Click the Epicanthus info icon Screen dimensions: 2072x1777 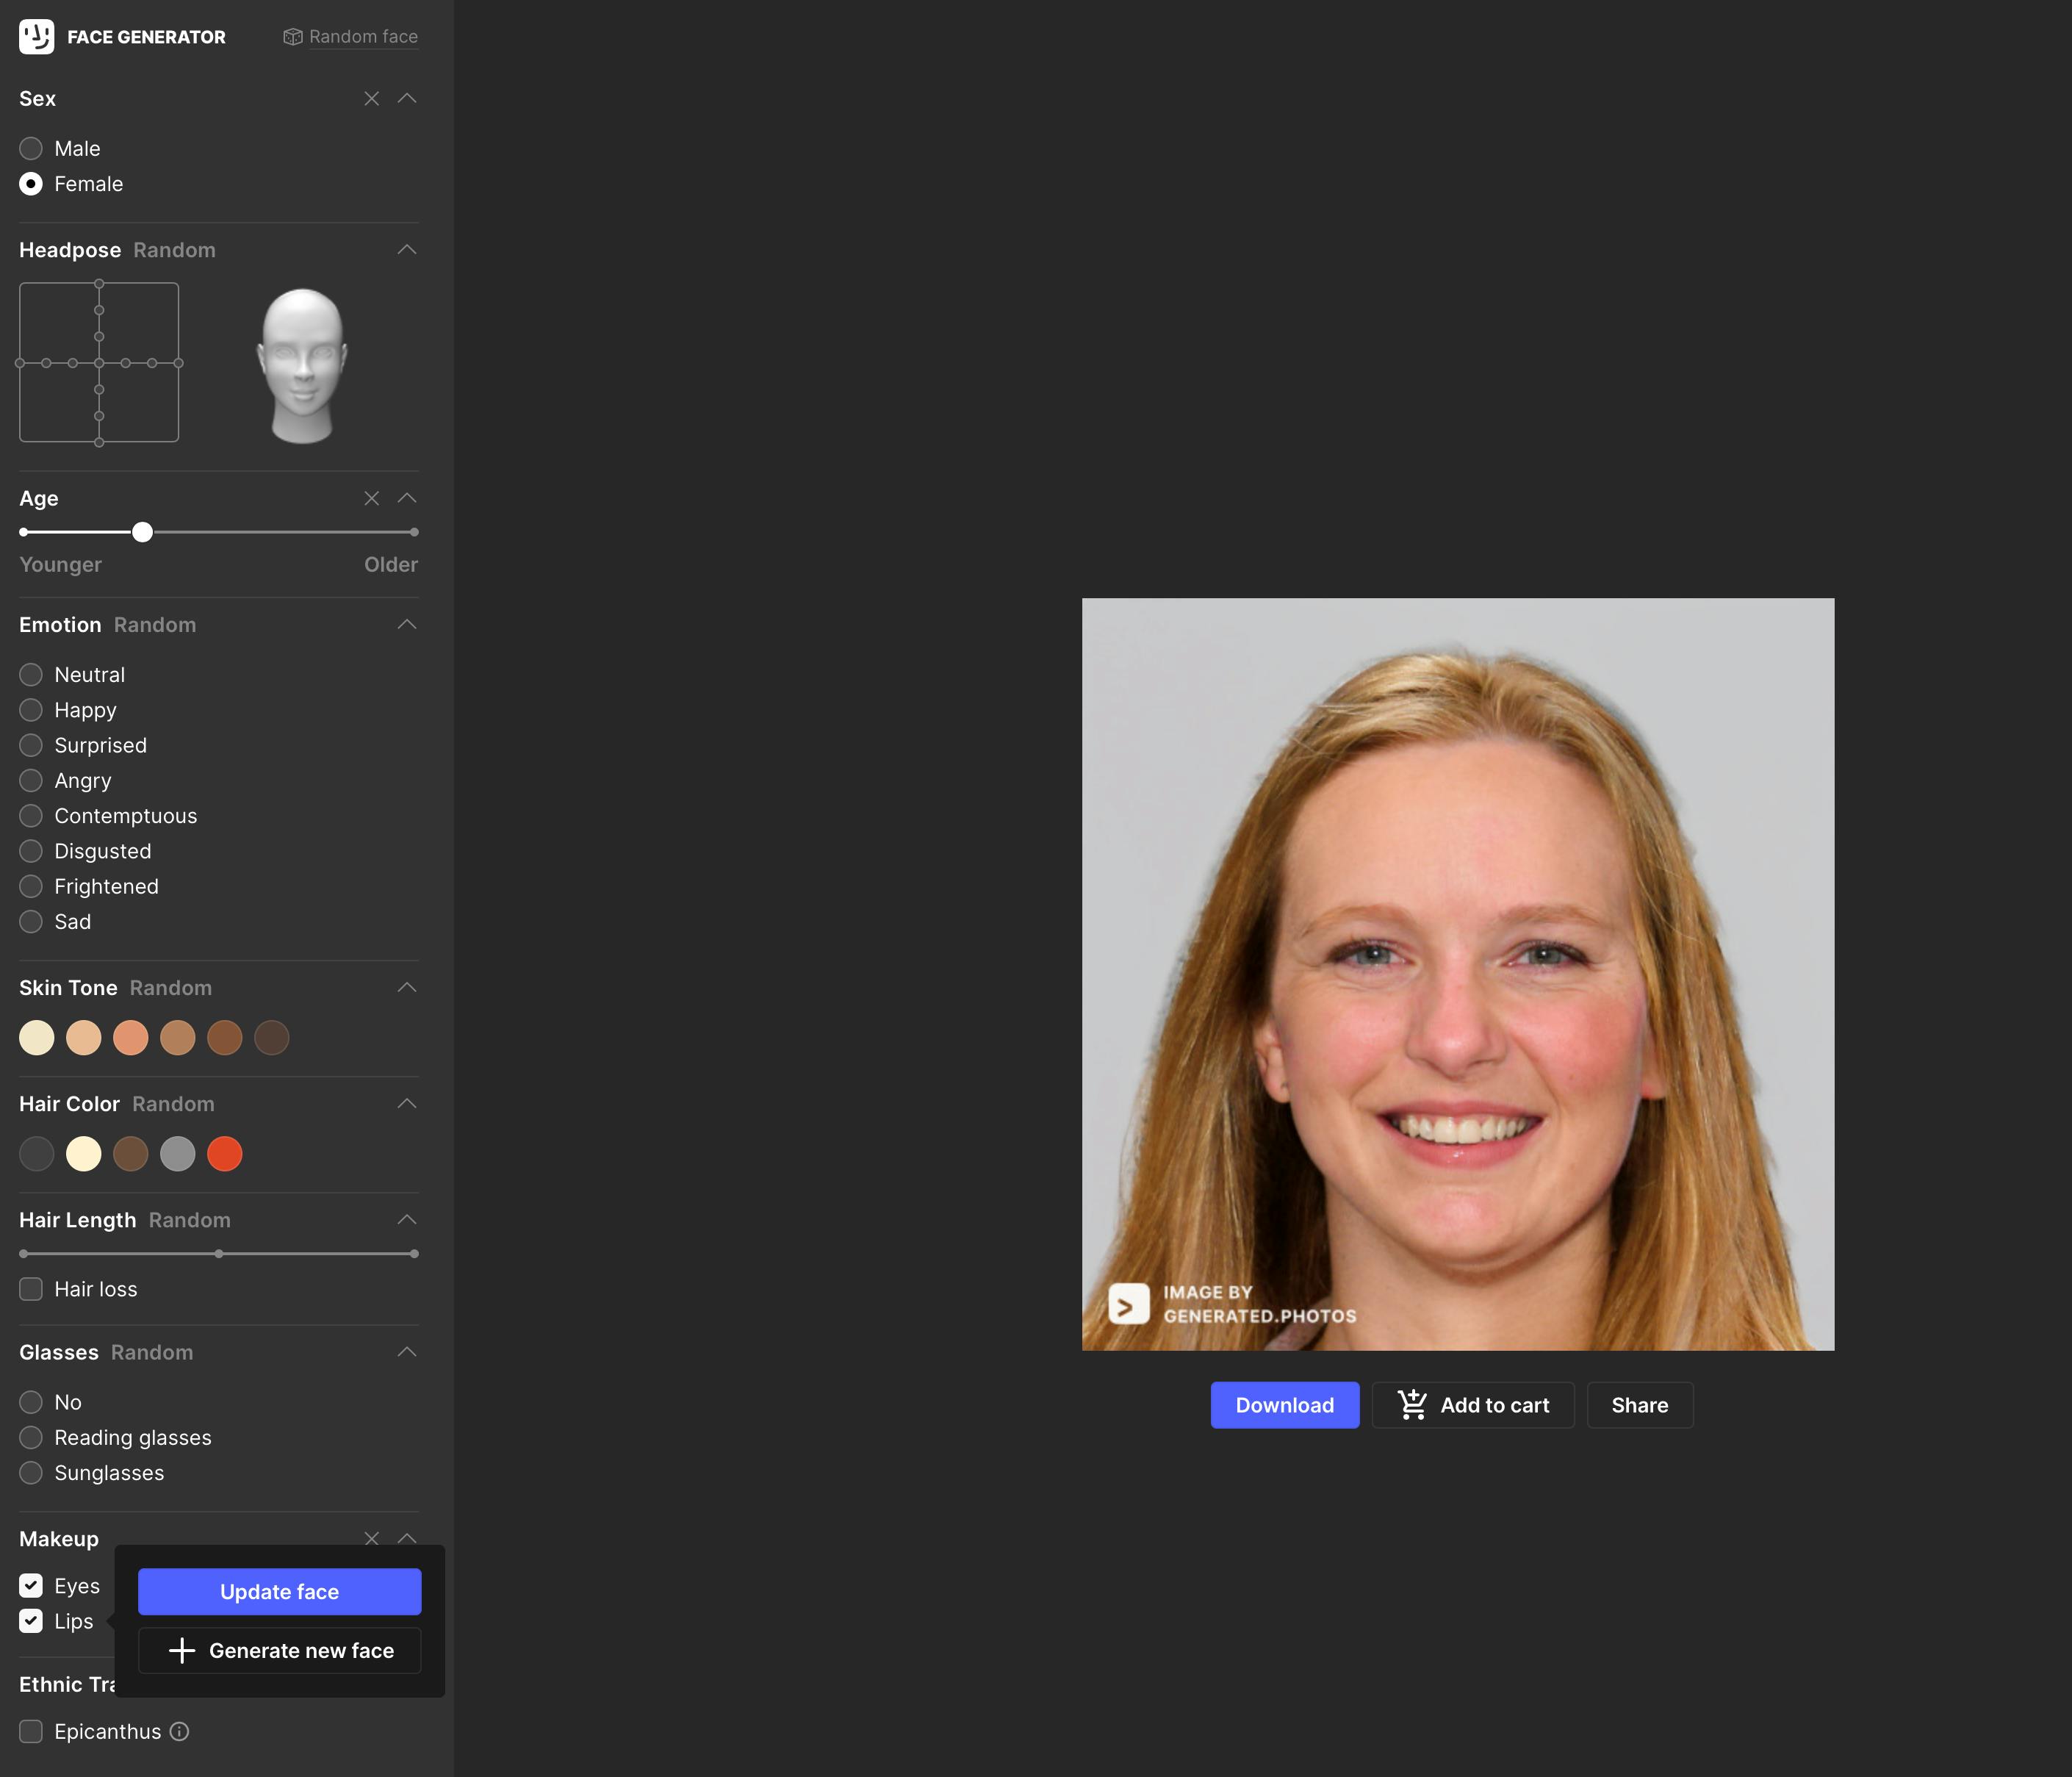click(x=179, y=1731)
